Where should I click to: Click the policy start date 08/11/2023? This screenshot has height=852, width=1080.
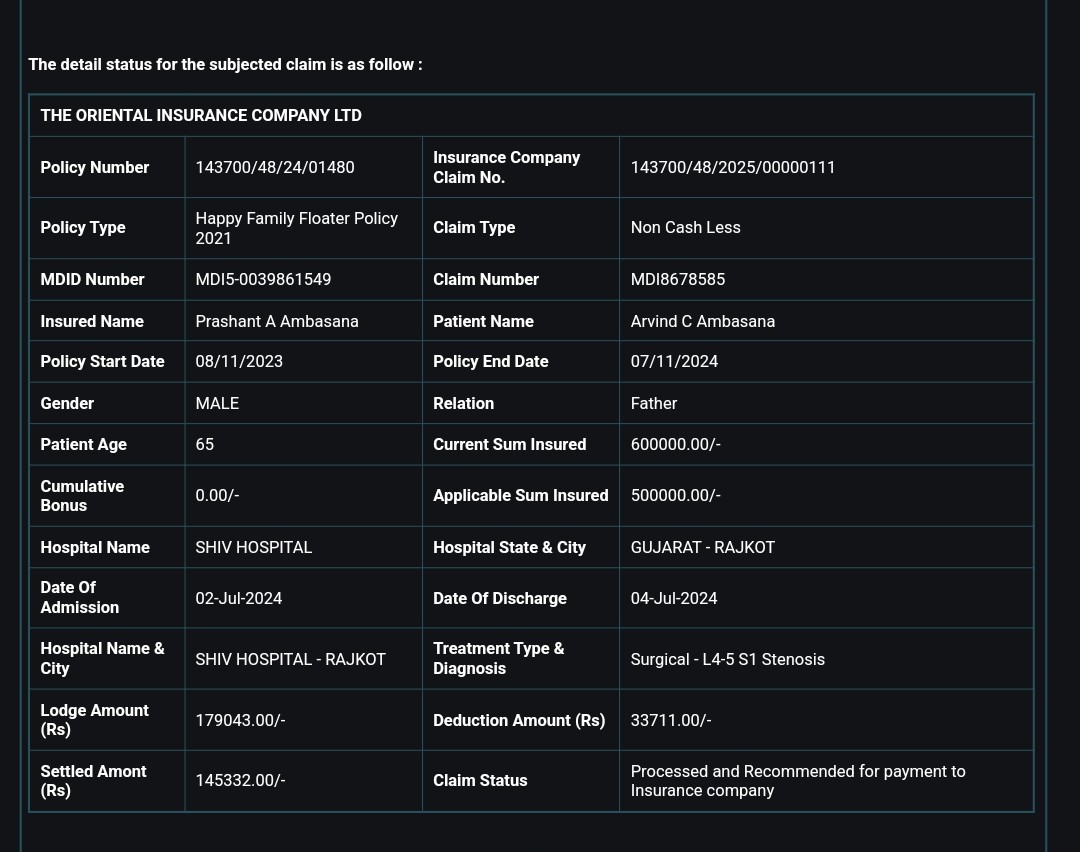click(x=239, y=362)
